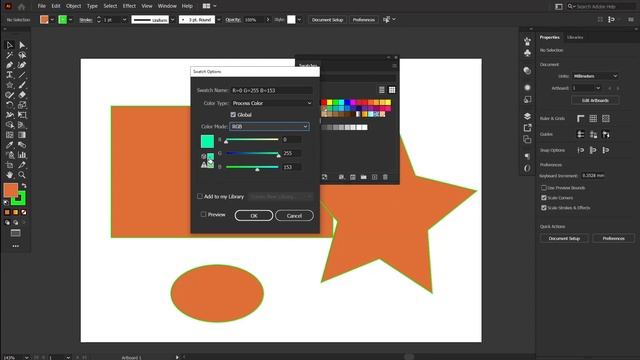This screenshot has width=640, height=360.
Task: Show rulers icon in Ruler & Grids
Action: [580, 118]
